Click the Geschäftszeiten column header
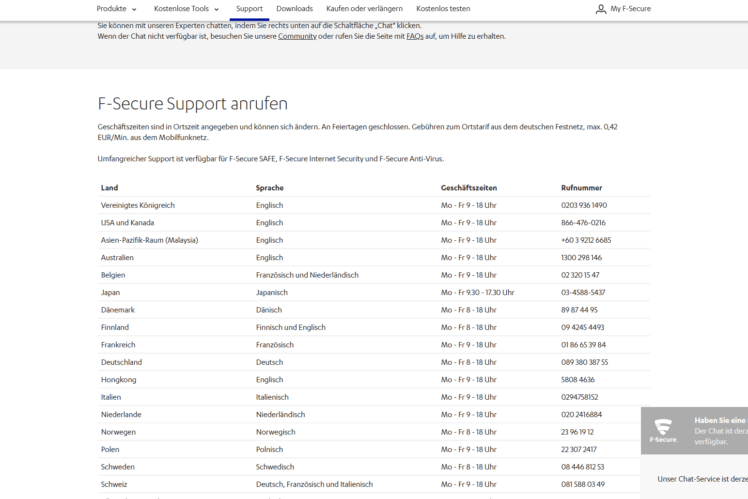Image resolution: width=748 pixels, height=499 pixels. [469, 188]
